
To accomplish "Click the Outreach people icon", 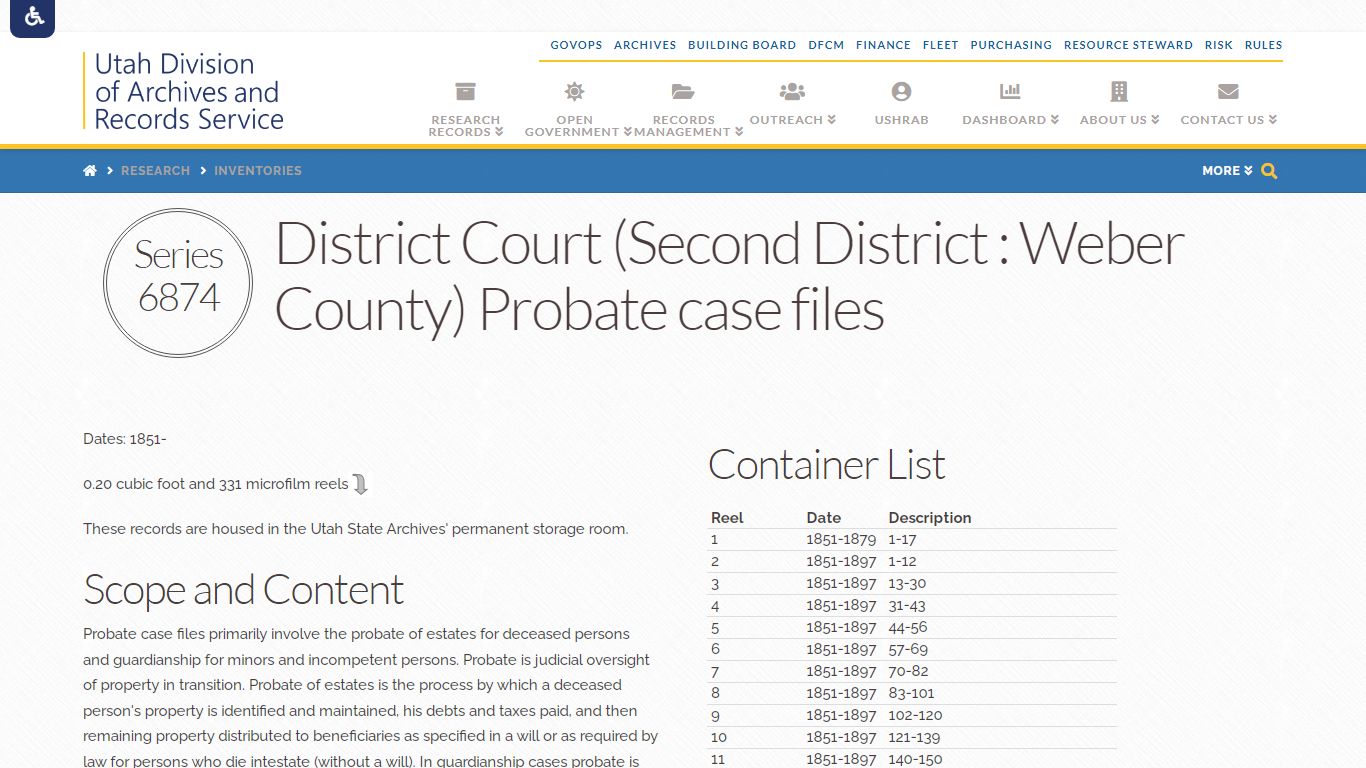I will [x=792, y=92].
